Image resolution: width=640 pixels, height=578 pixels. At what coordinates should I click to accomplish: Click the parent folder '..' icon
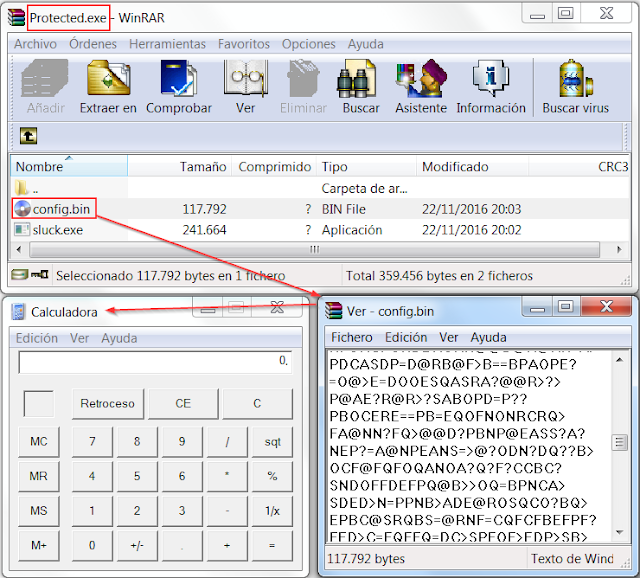pos(21,188)
